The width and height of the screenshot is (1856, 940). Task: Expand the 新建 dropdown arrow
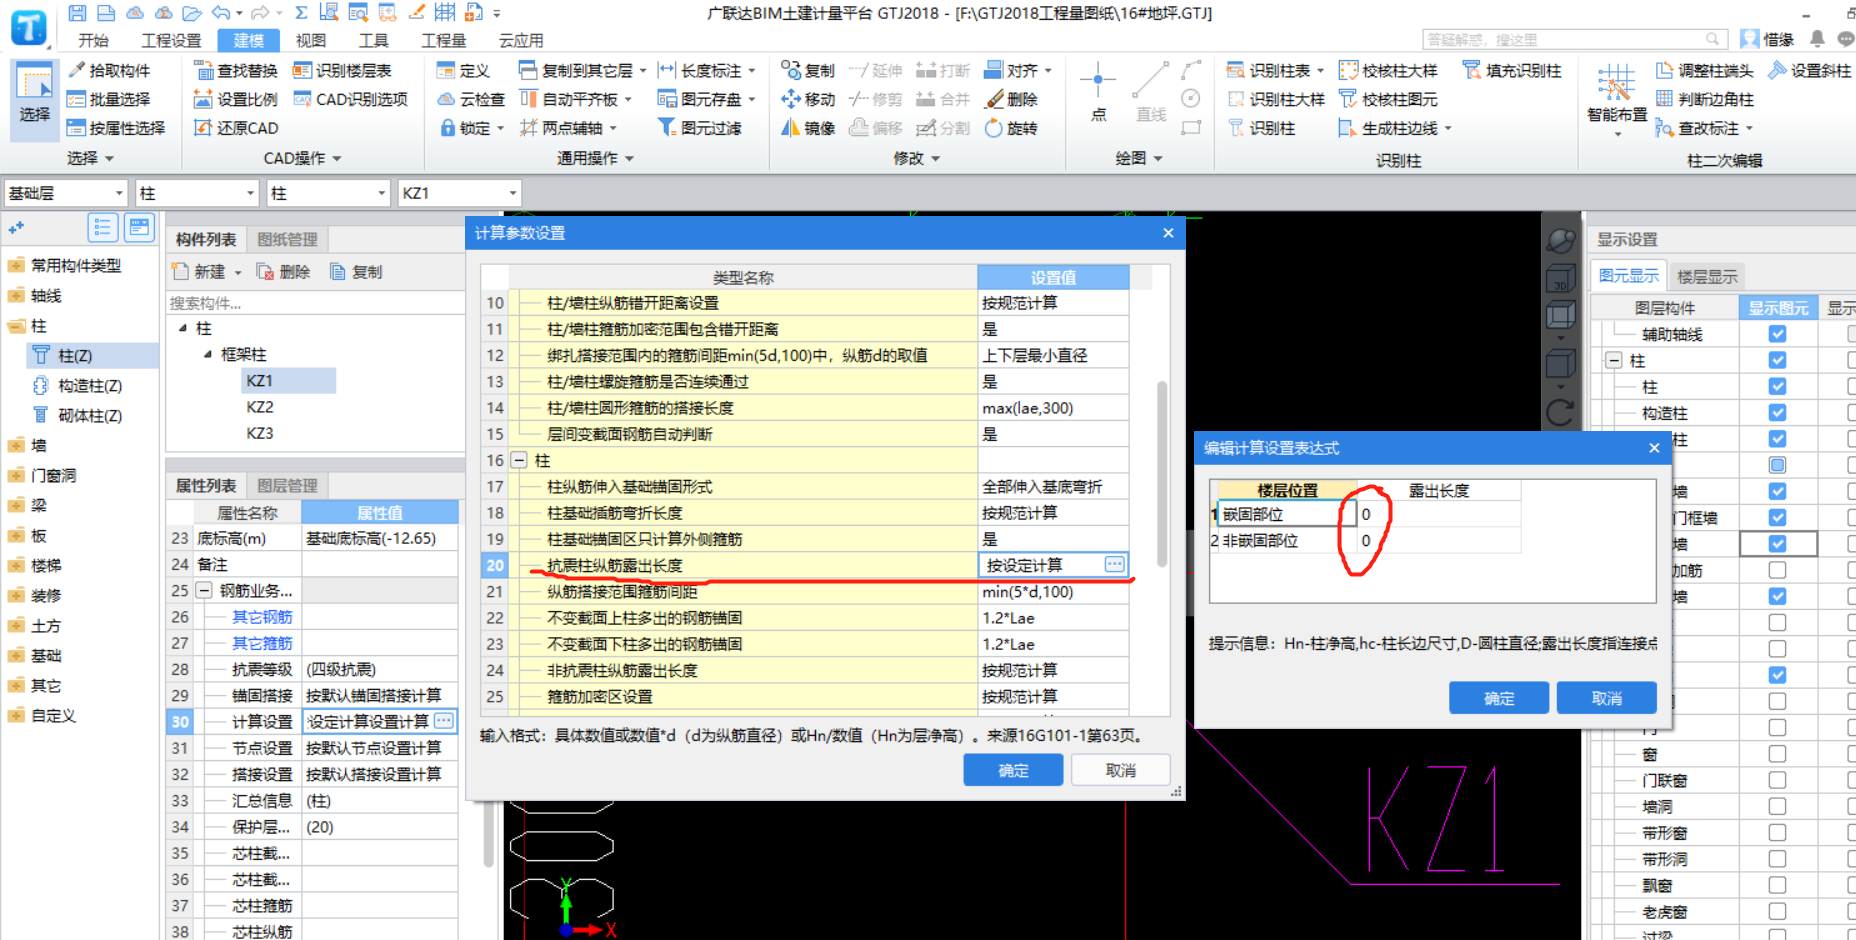238,272
